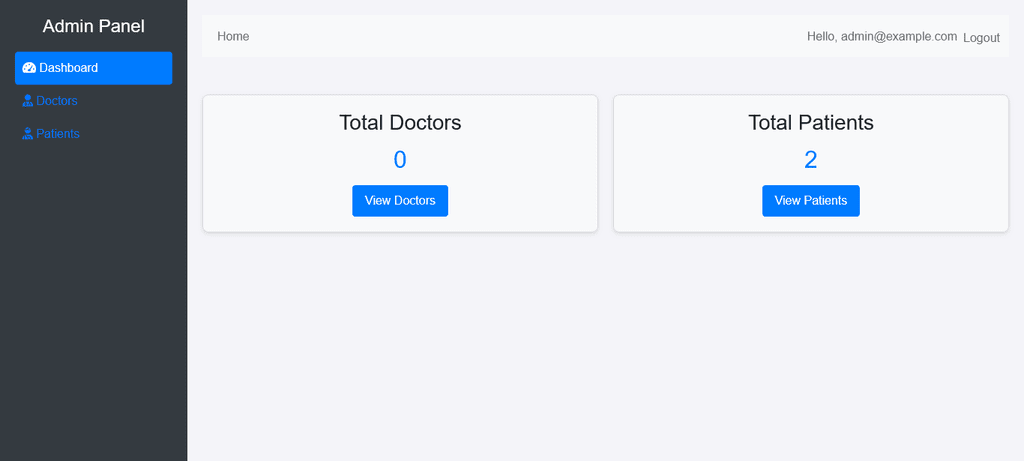Select the Total Patients heading

pyautogui.click(x=810, y=123)
